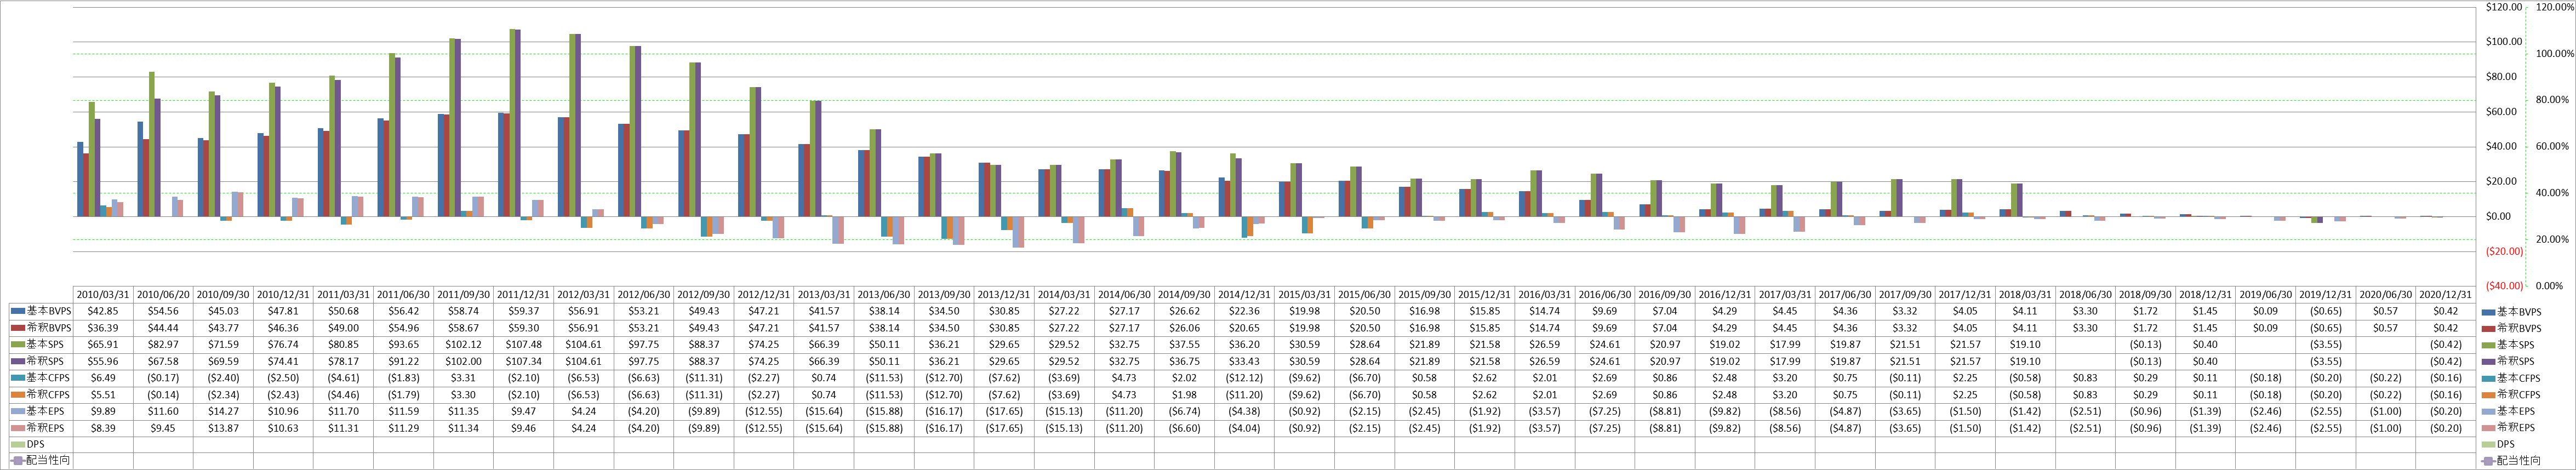Click the 配当性向 row label in the data table

[x=48, y=461]
